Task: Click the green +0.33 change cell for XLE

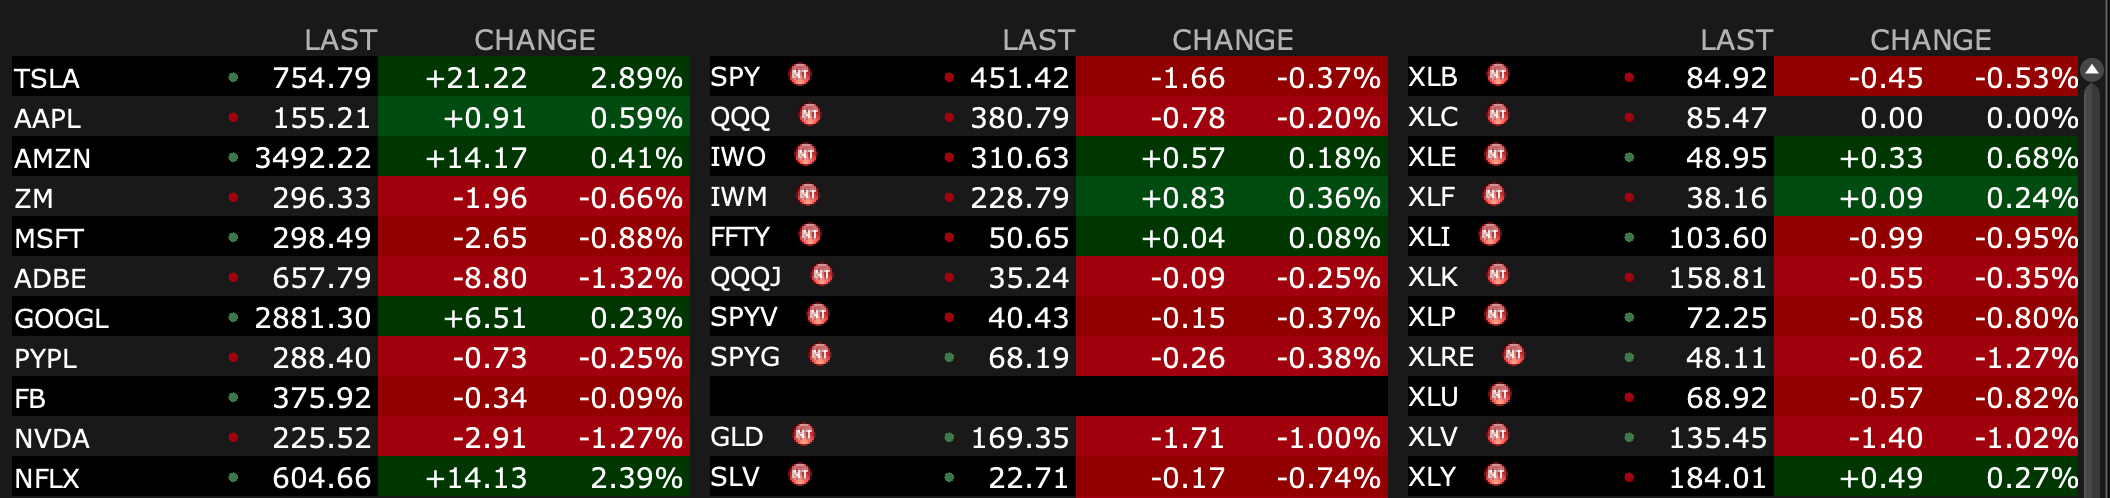Action: click(1880, 158)
